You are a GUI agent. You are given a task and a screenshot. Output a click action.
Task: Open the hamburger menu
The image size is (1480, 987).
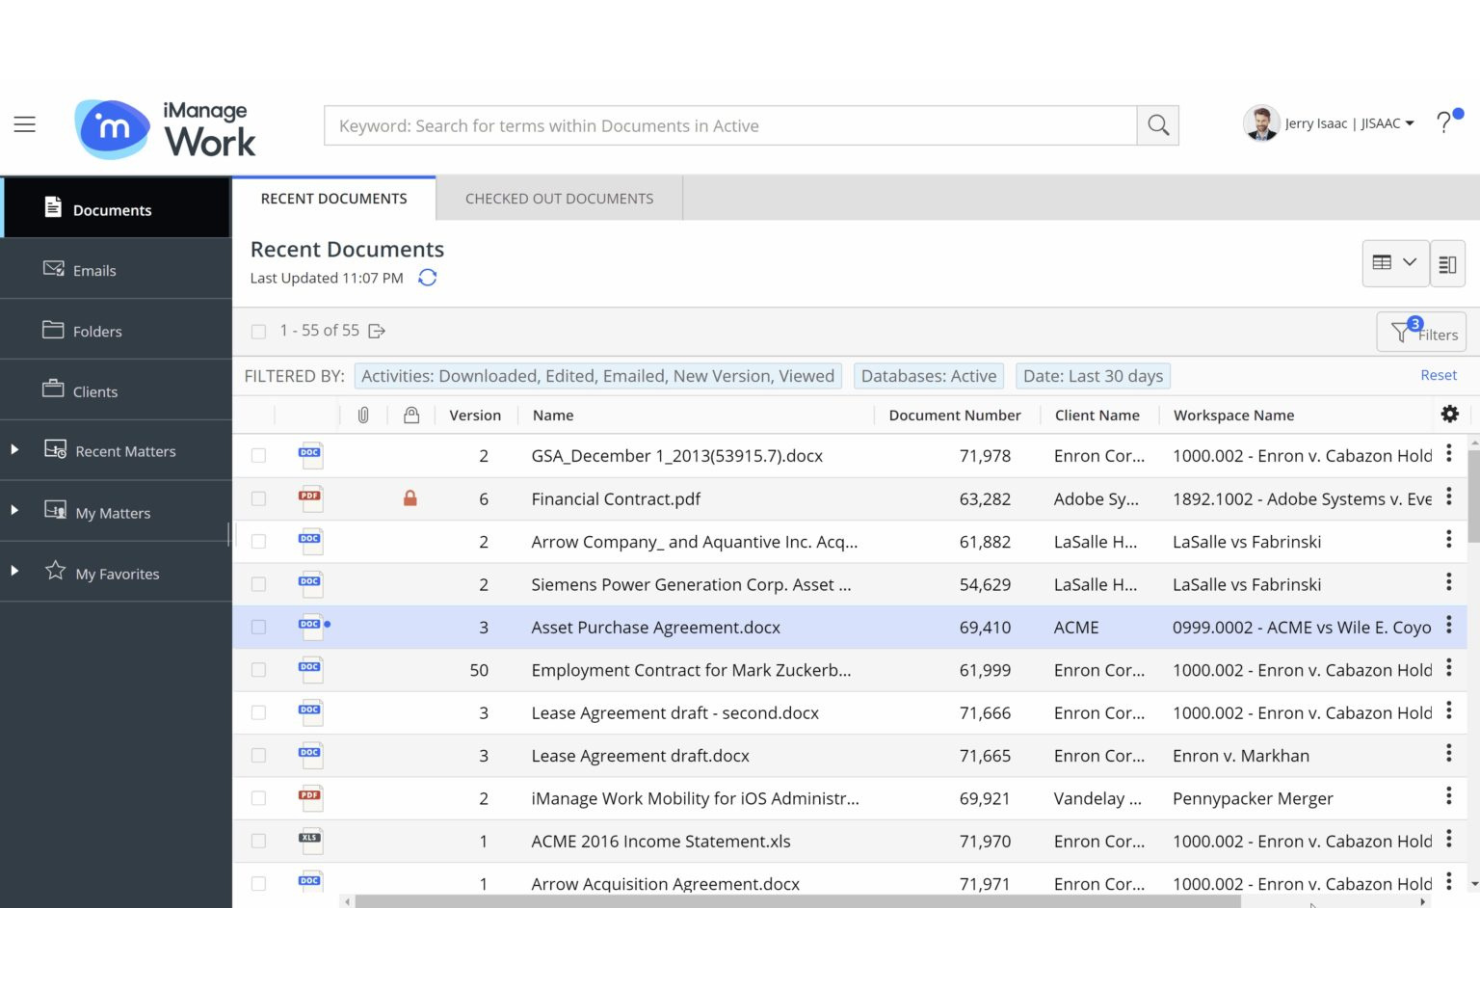coord(24,124)
